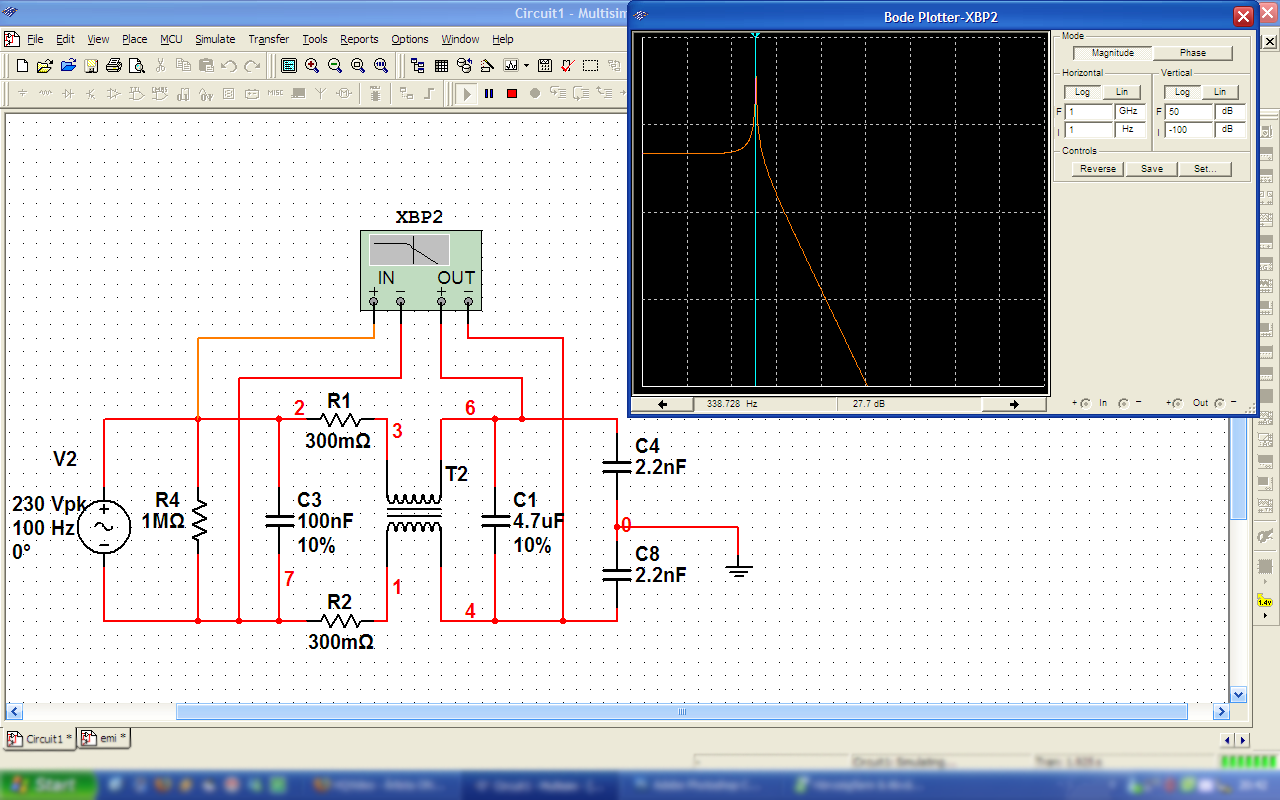This screenshot has width=1280, height=800.
Task: Change horizontal initial unit Hz
Action: pos(1130,130)
